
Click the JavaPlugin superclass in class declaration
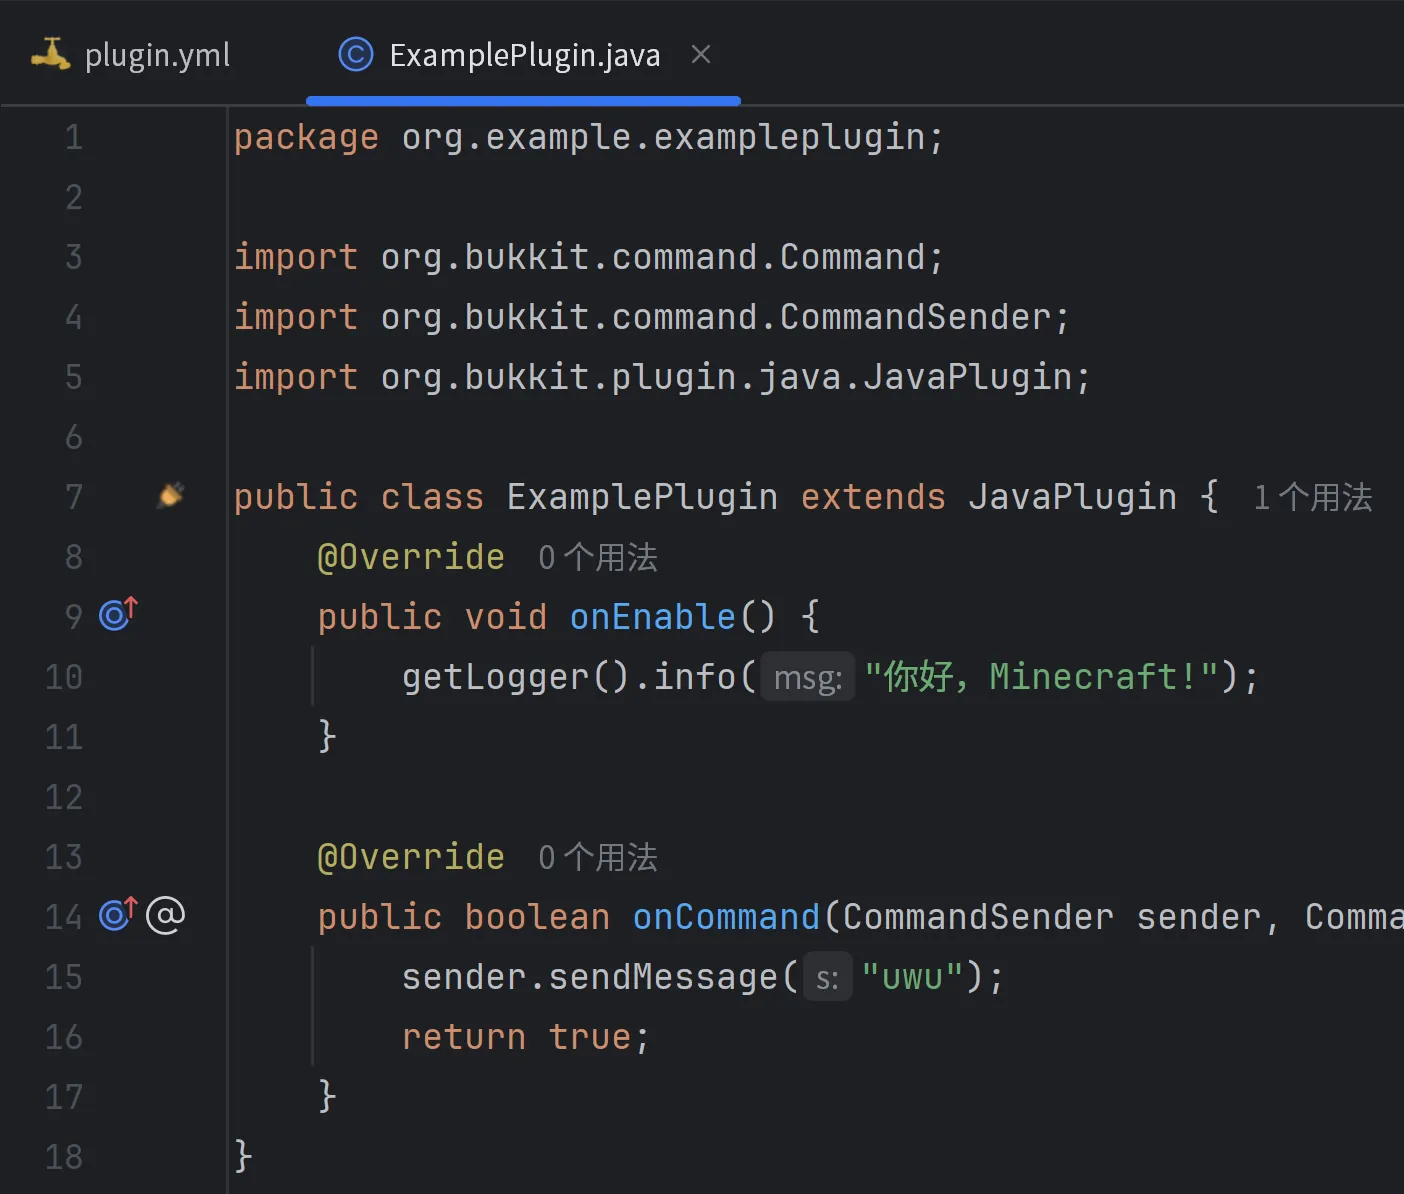(1072, 497)
